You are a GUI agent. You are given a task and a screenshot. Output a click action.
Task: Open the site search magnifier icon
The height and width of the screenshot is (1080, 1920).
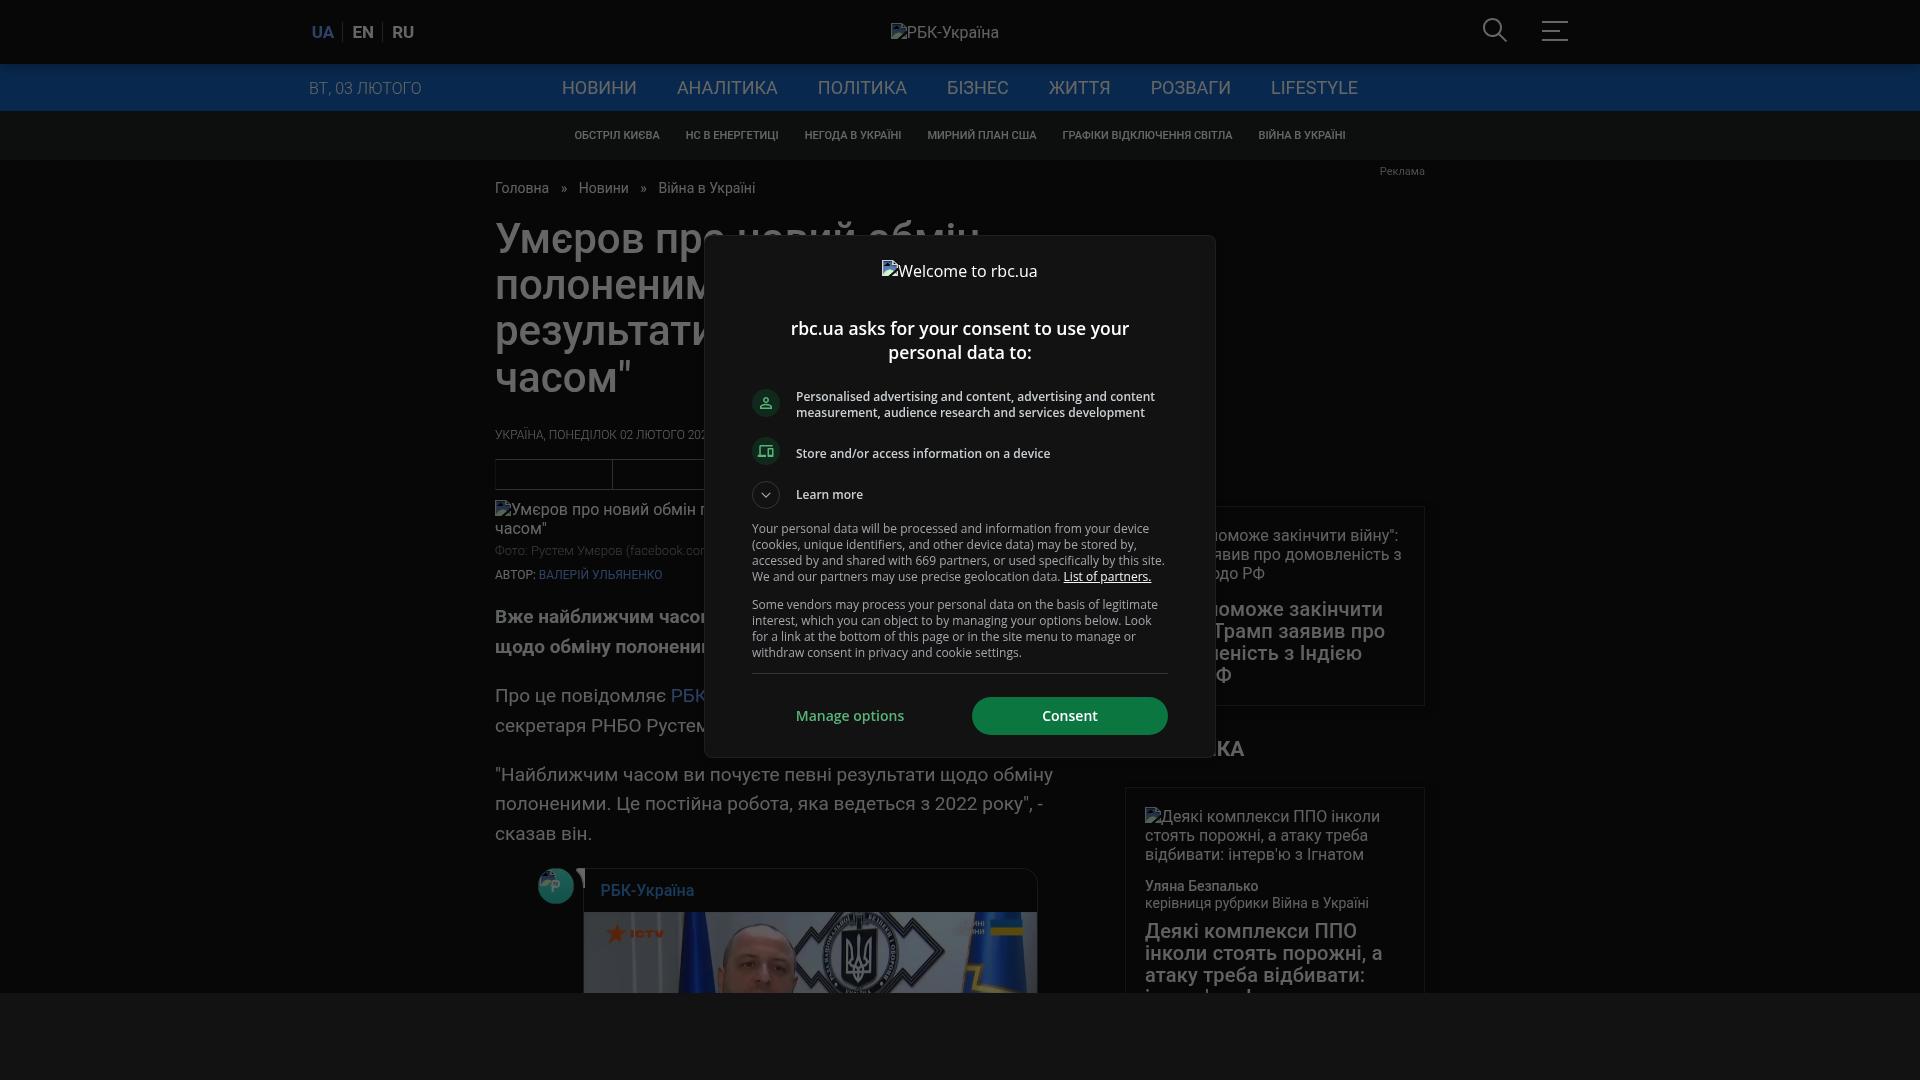click(x=1494, y=31)
